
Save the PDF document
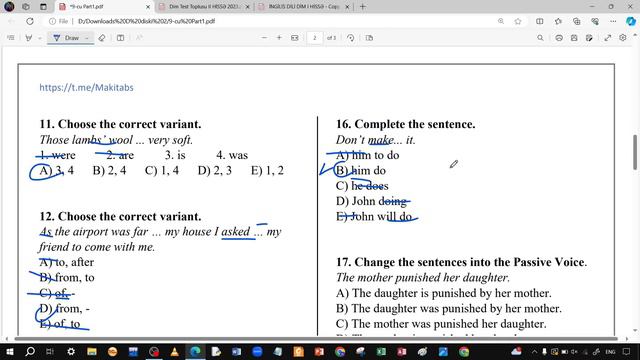pyautogui.click(x=574, y=38)
